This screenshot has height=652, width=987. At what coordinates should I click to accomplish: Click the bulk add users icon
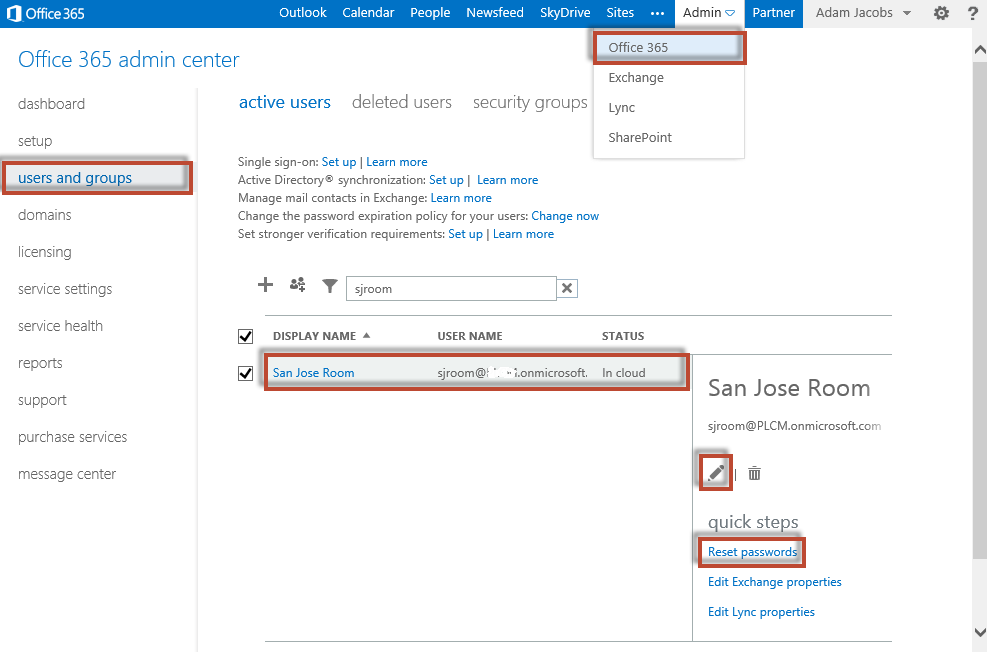(x=298, y=284)
